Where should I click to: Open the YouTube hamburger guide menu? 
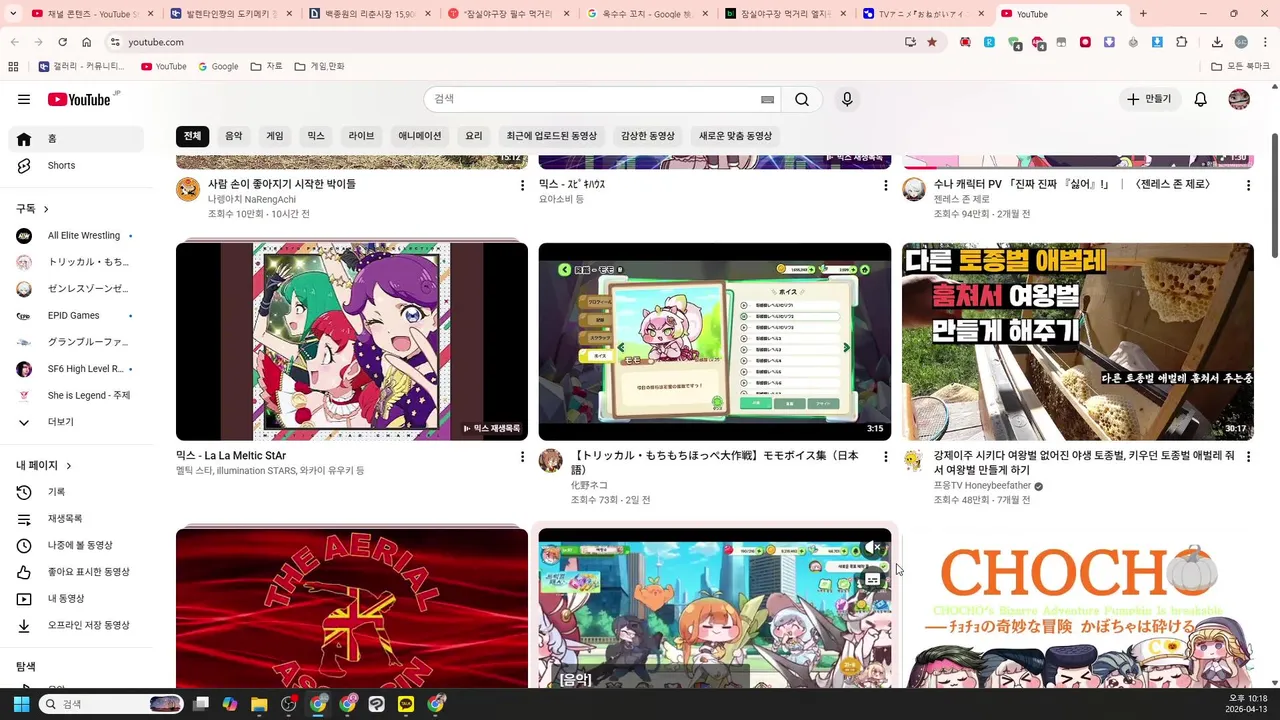pos(24,99)
